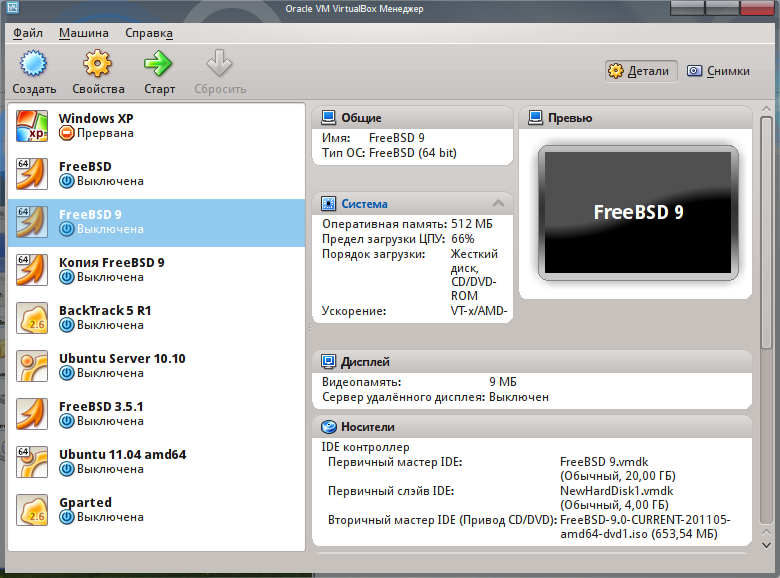Screen dimensions: 780x578
Task: Select the FreeBSD 3.5.1 entry
Action: pos(157,414)
